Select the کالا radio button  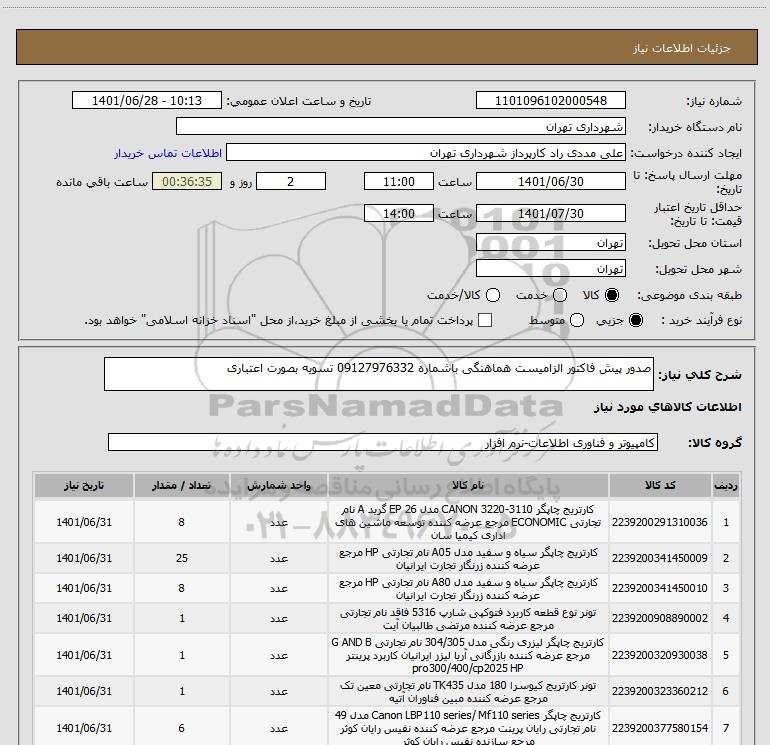(612, 295)
